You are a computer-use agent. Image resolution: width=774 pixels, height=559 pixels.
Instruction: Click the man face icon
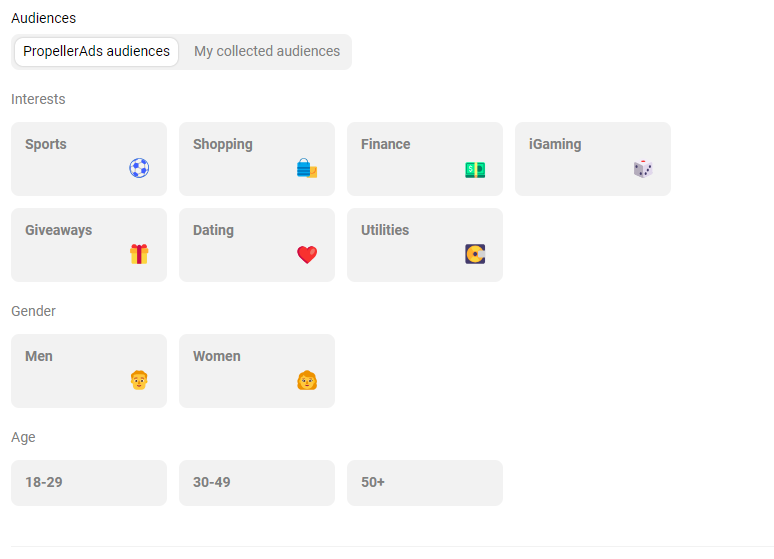pyautogui.click(x=139, y=380)
